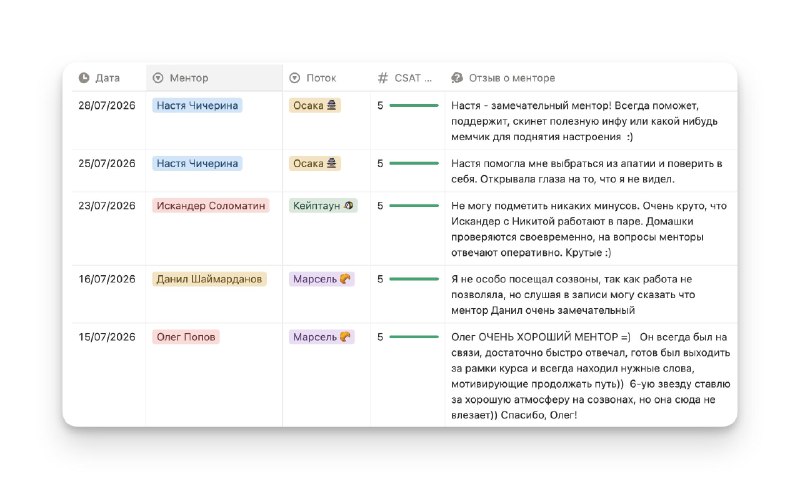
Task: Click the emoji in first Осака tag
Action: 332,105
